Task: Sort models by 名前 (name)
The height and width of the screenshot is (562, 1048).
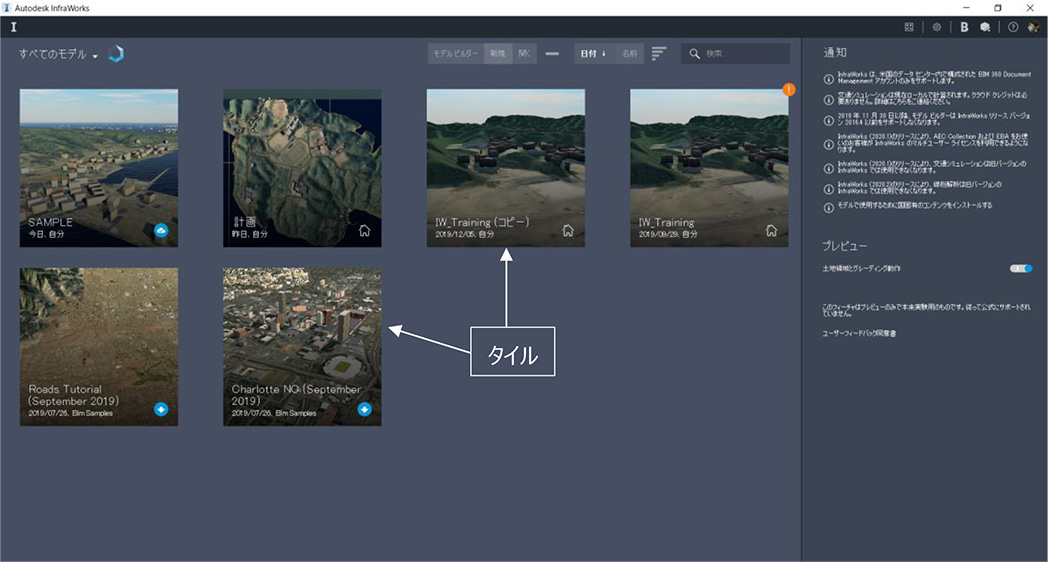Action: [628, 53]
